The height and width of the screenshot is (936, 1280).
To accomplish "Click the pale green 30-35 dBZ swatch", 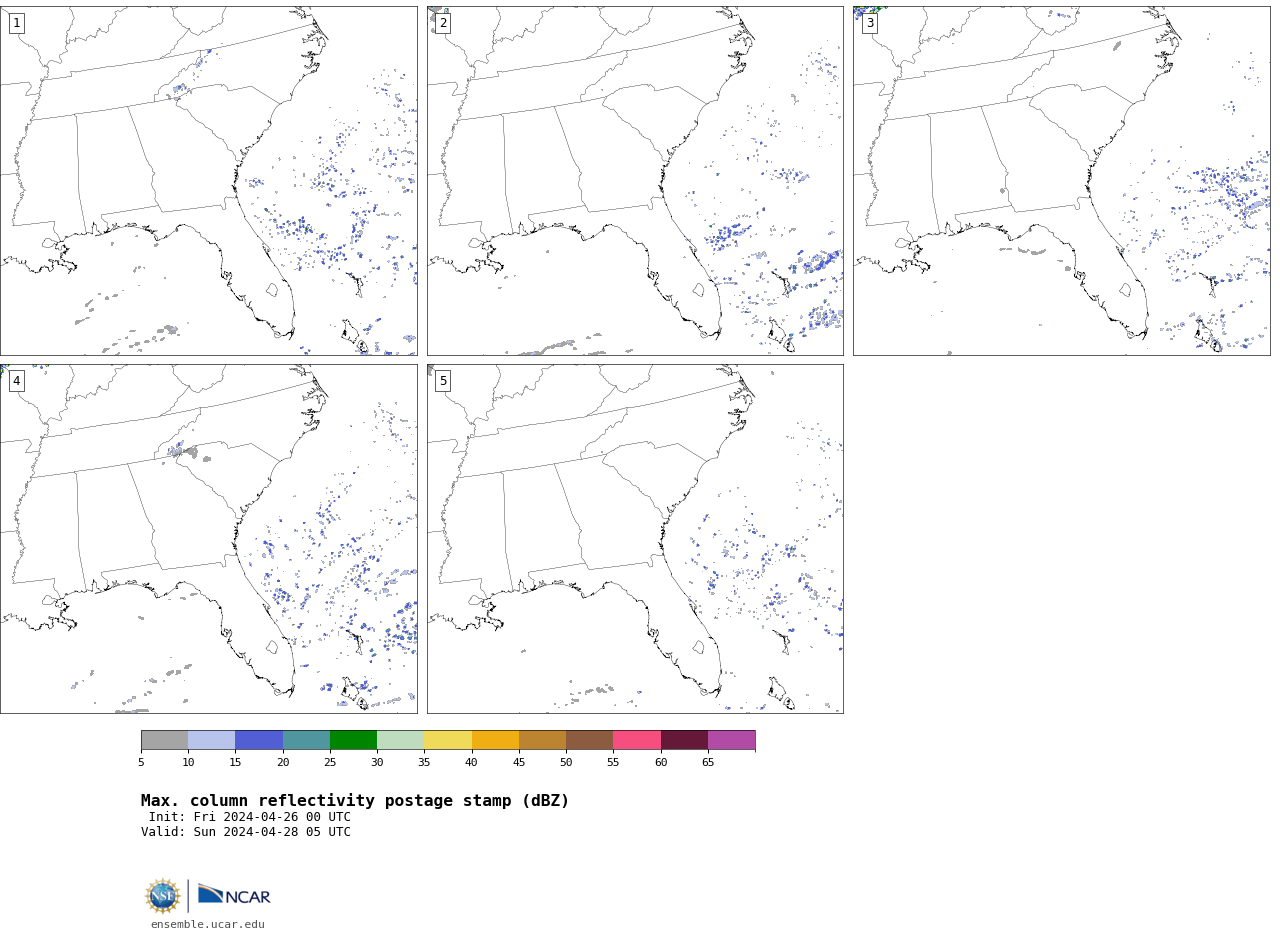I will (401, 740).
